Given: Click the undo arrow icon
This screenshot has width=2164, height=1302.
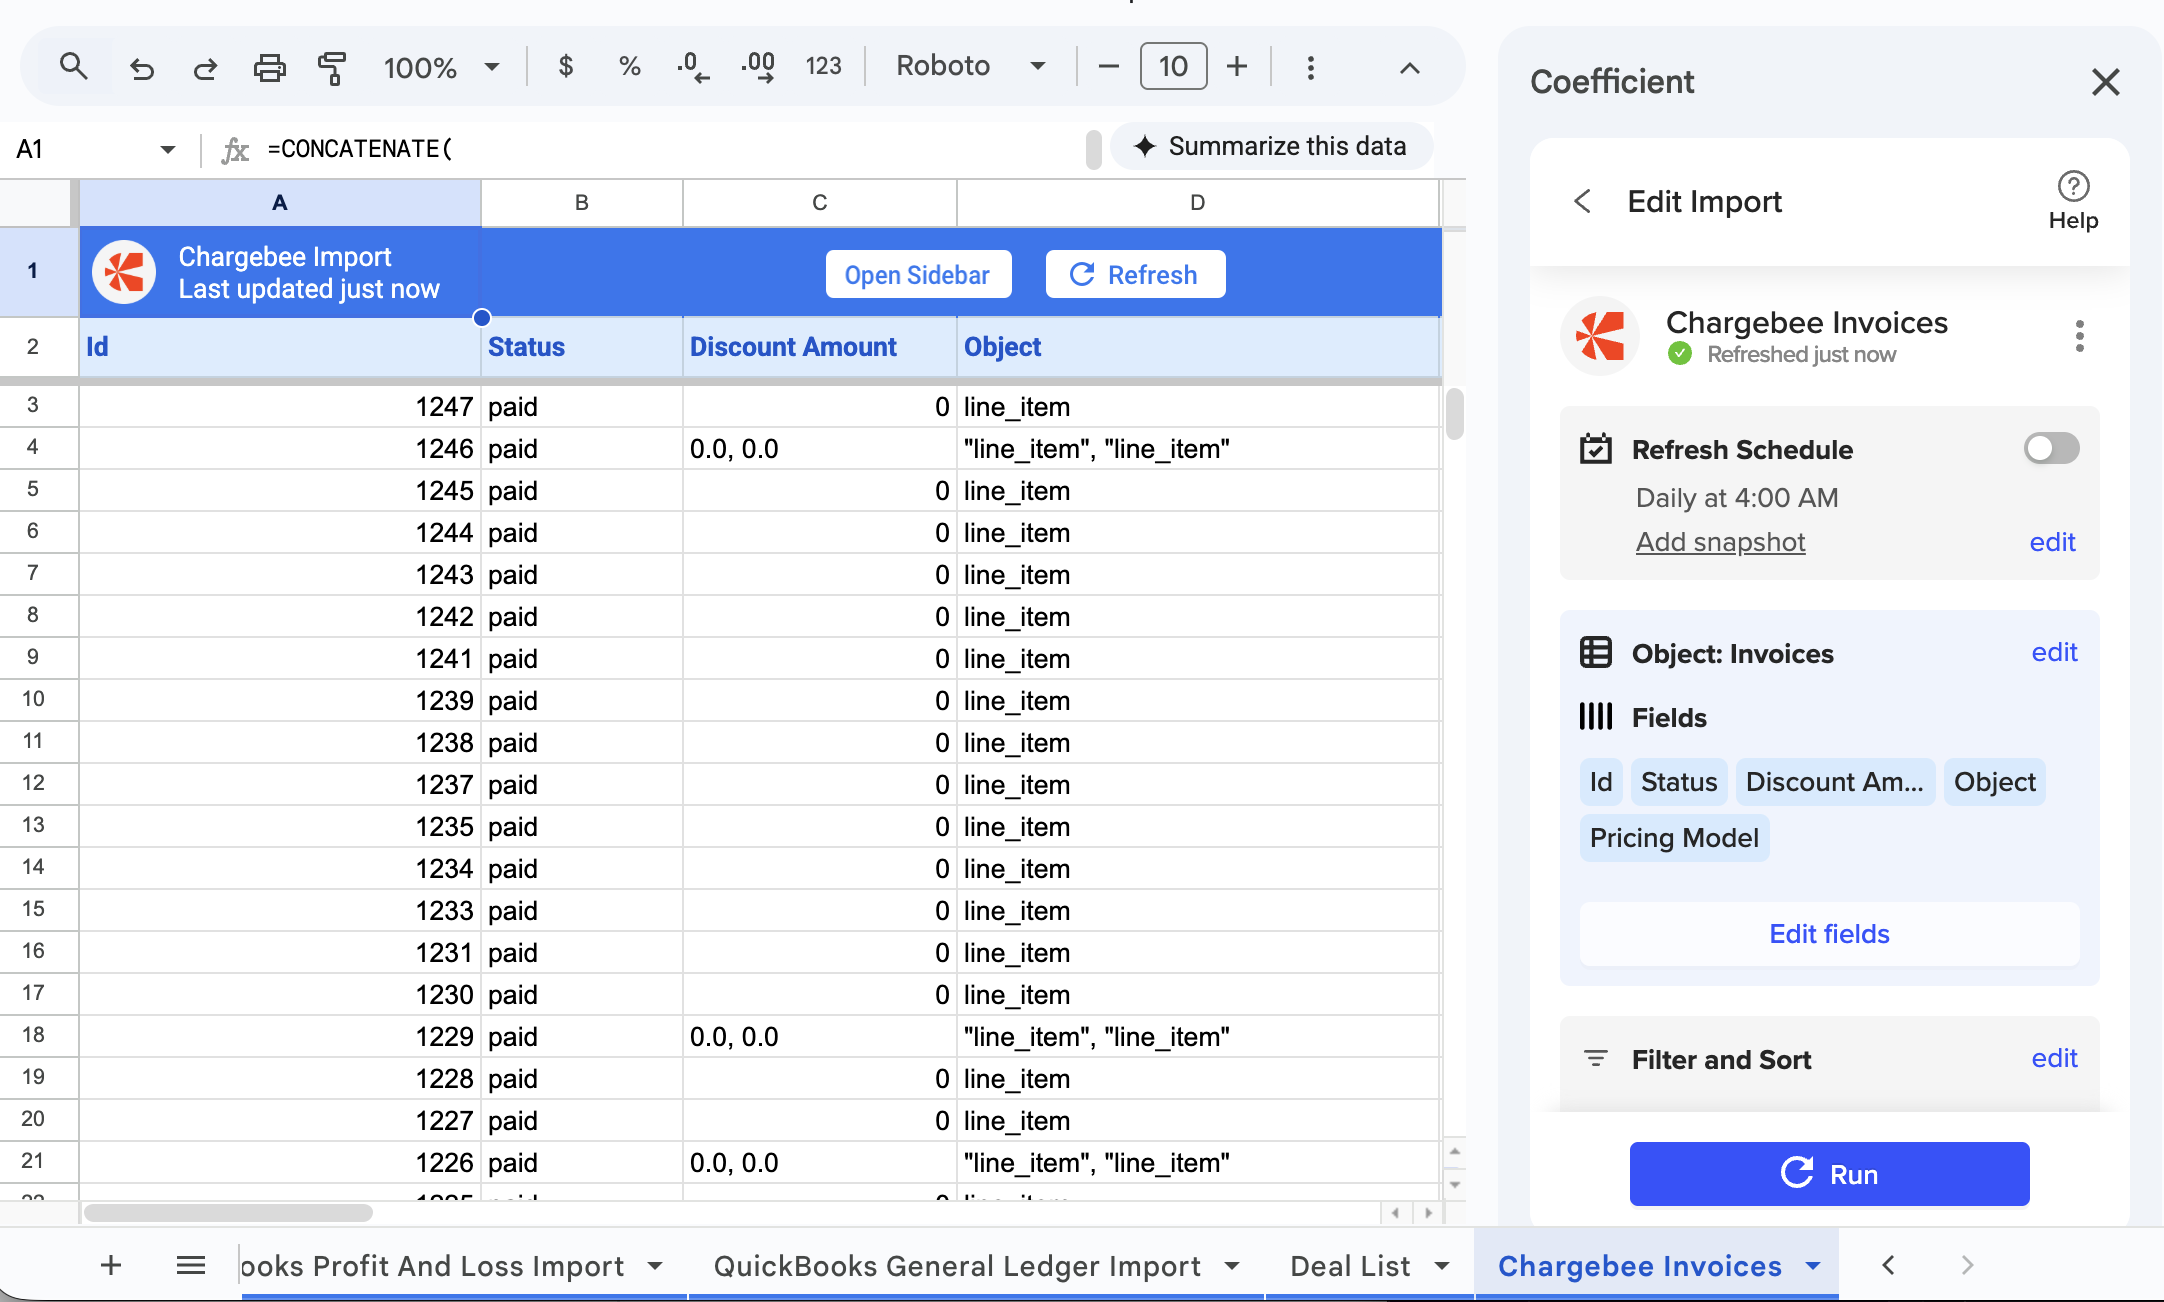Looking at the screenshot, I should pyautogui.click(x=141, y=68).
